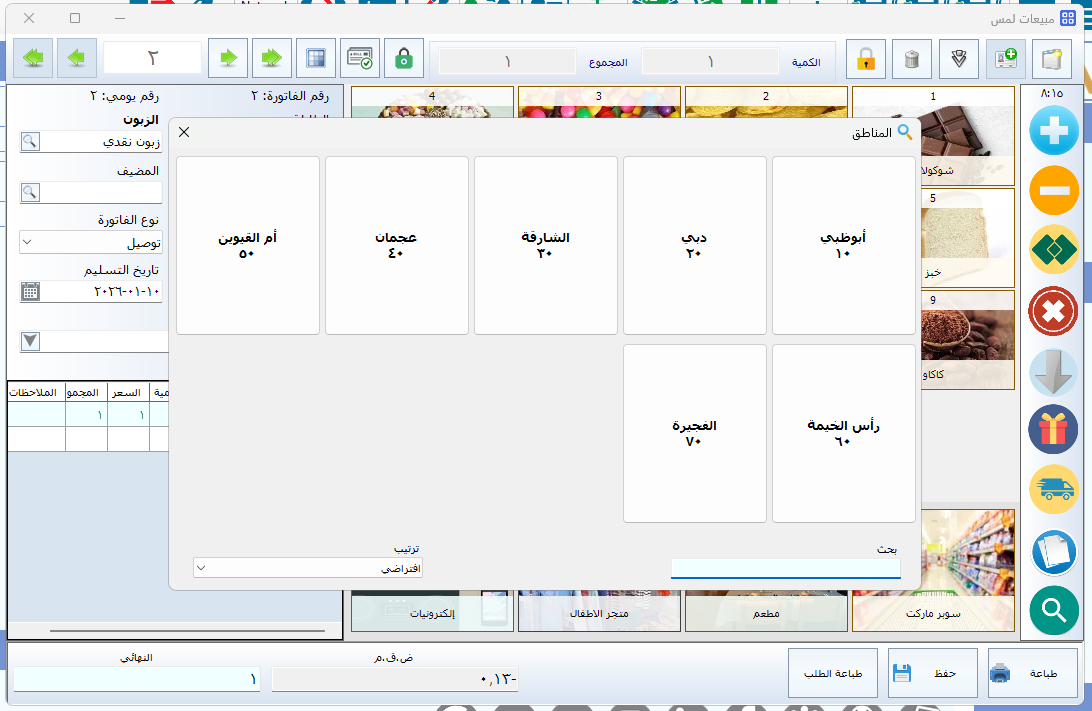The width and height of the screenshot is (1092, 711).
Task: Open the delivery date calendar picker
Action: tap(30, 291)
